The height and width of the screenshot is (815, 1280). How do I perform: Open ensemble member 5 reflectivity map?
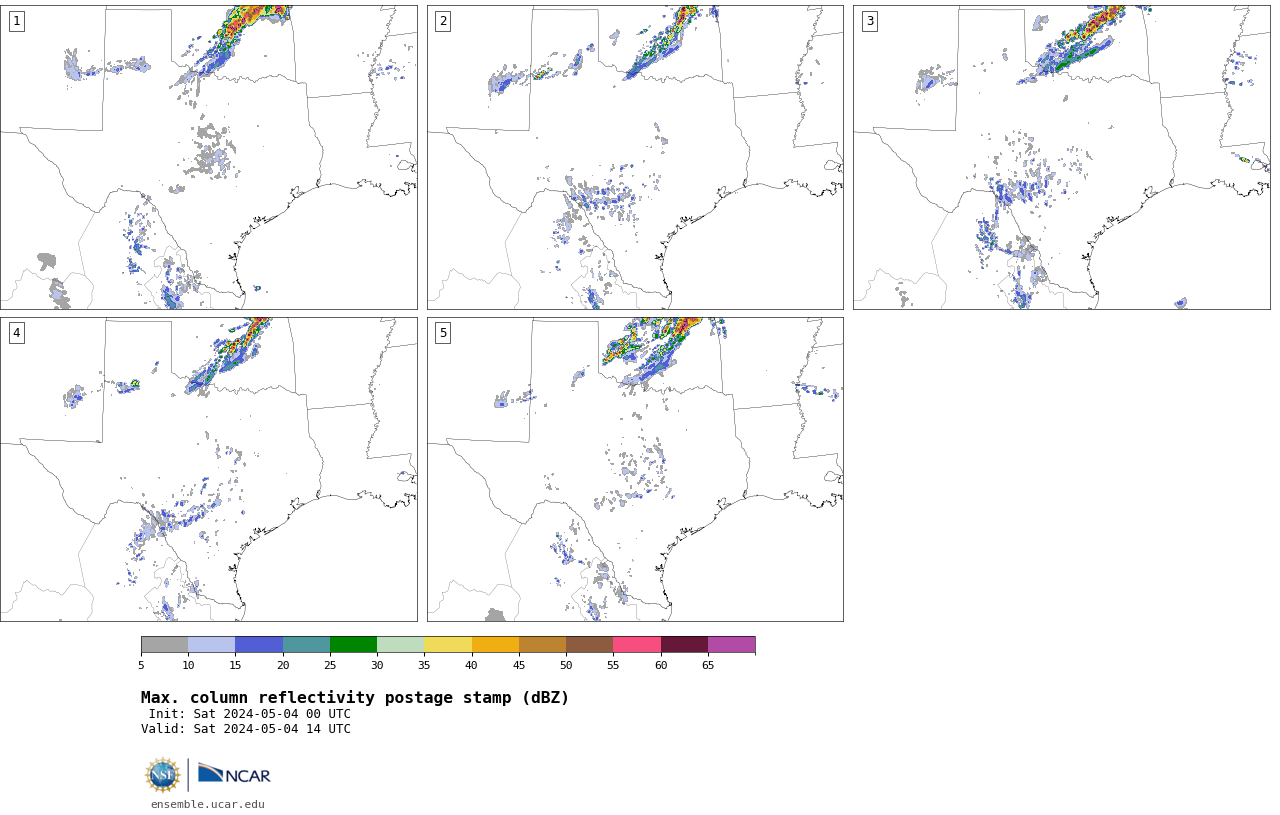pos(635,469)
